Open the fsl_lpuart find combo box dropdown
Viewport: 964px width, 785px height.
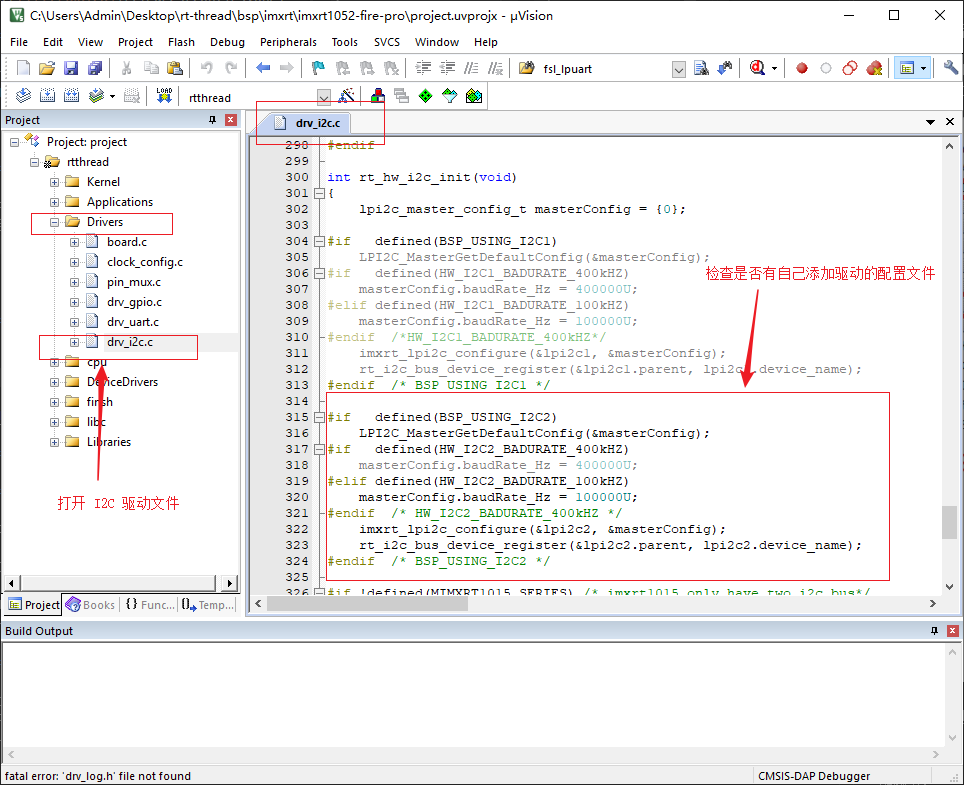678,69
